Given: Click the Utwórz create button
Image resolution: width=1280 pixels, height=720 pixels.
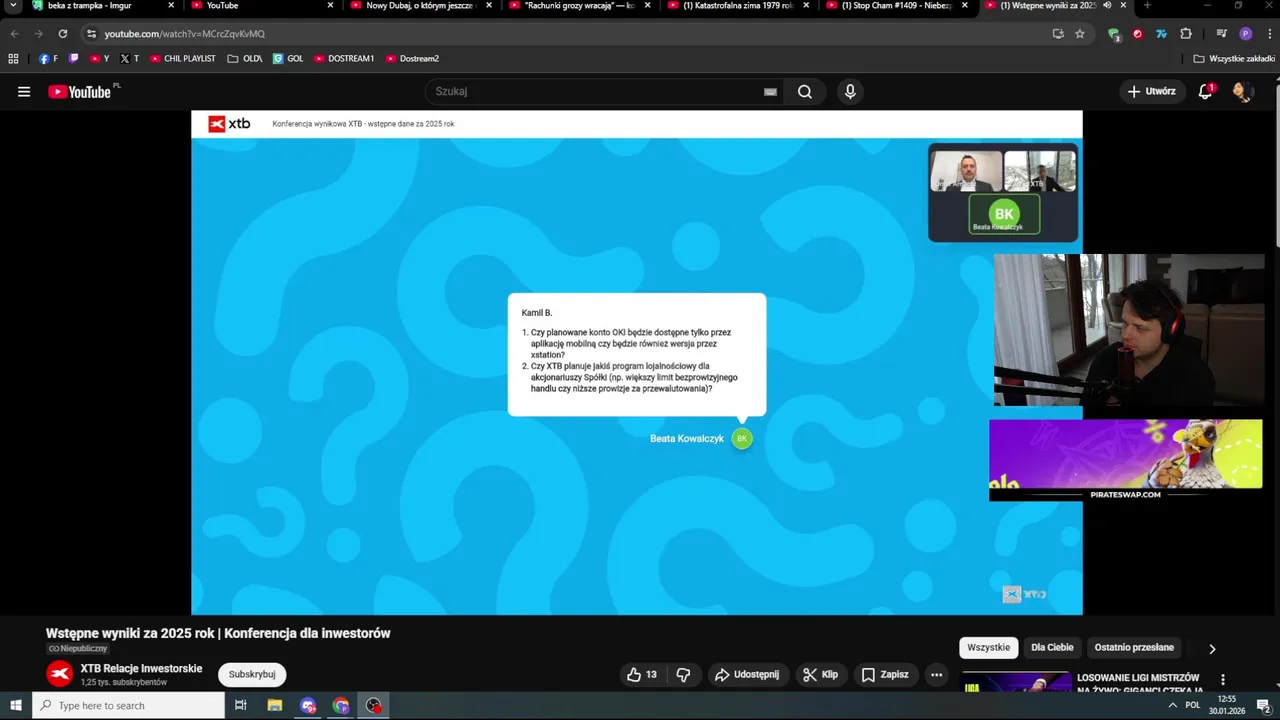Looking at the screenshot, I should click(1152, 92).
